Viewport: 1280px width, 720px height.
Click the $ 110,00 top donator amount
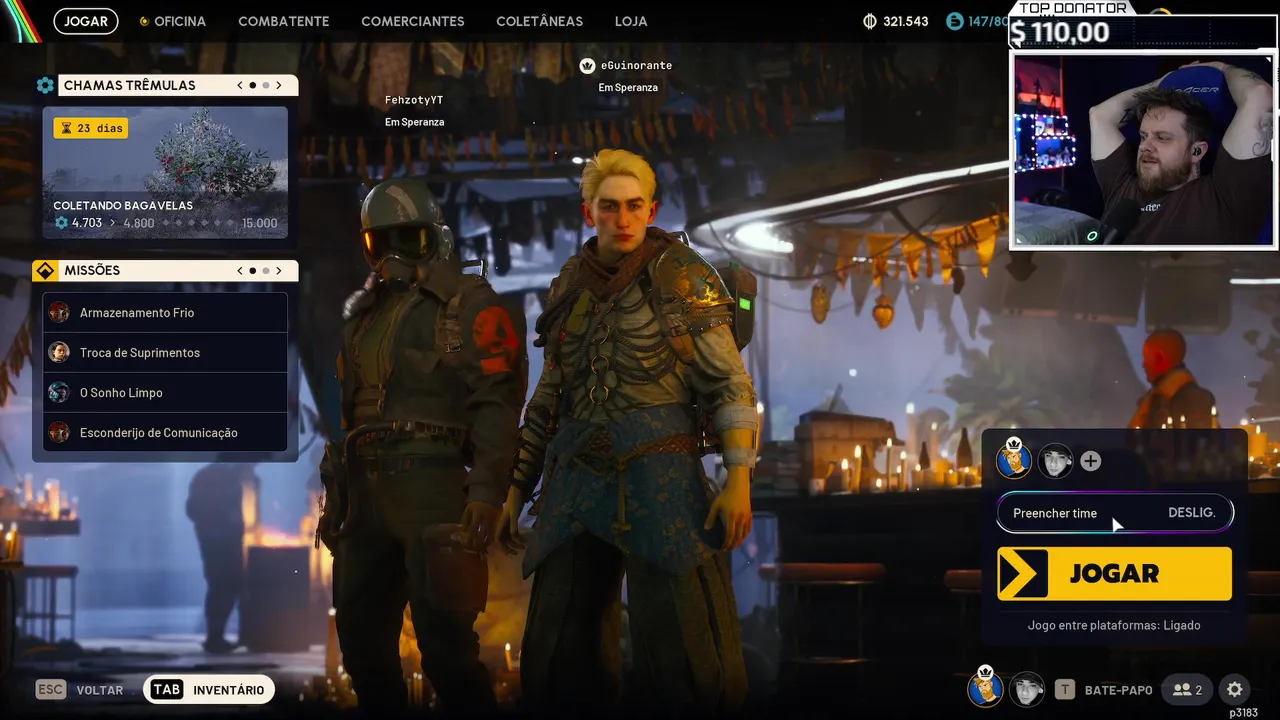(x=1060, y=33)
